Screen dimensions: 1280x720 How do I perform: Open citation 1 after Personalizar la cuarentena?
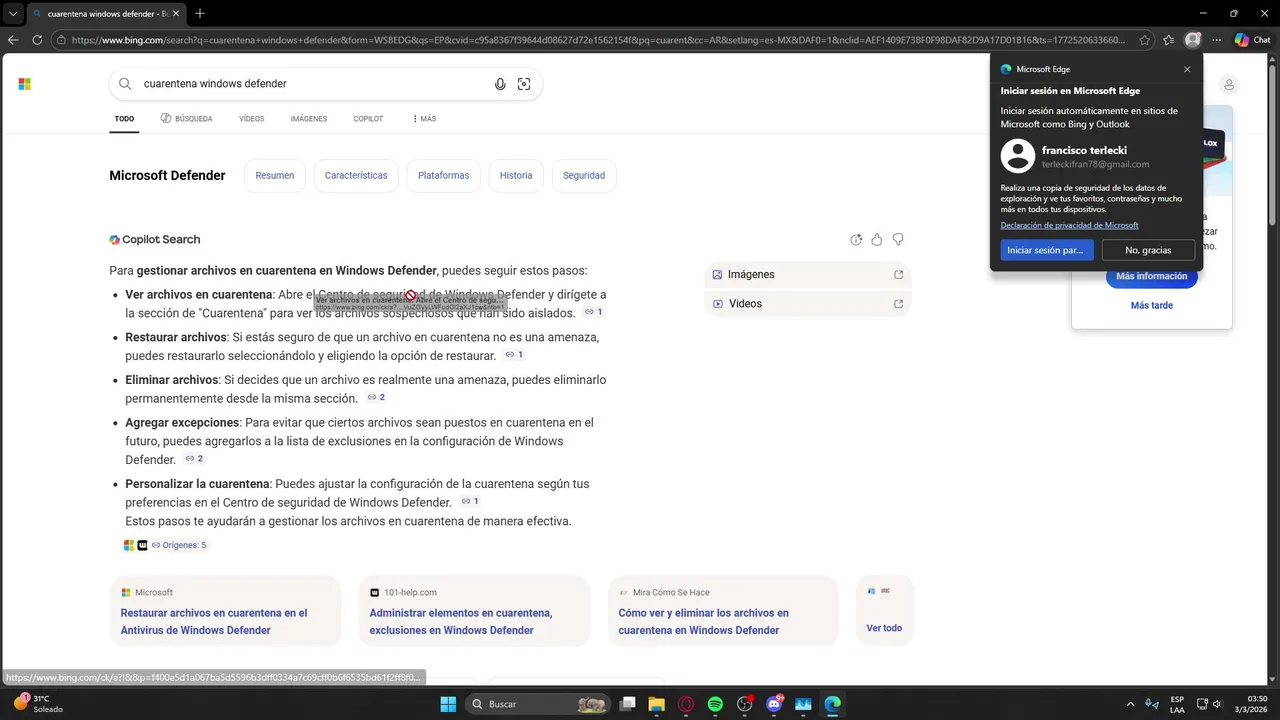click(x=470, y=502)
